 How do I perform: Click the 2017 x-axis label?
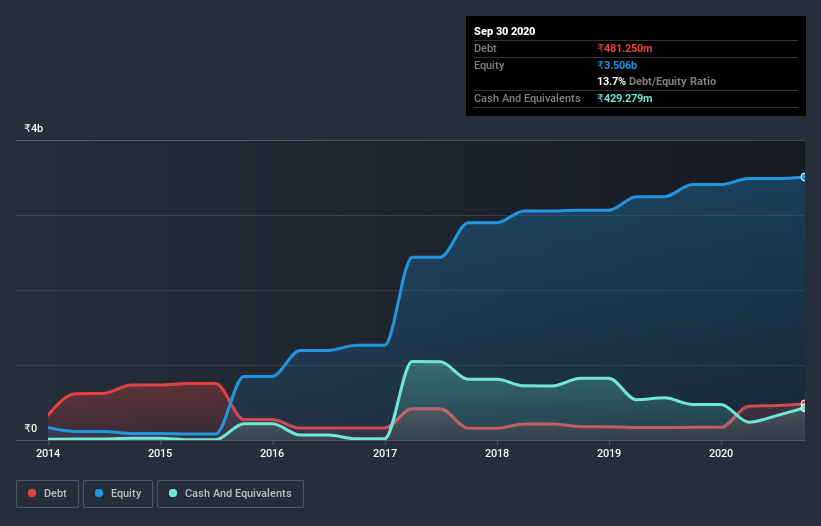tap(385, 453)
